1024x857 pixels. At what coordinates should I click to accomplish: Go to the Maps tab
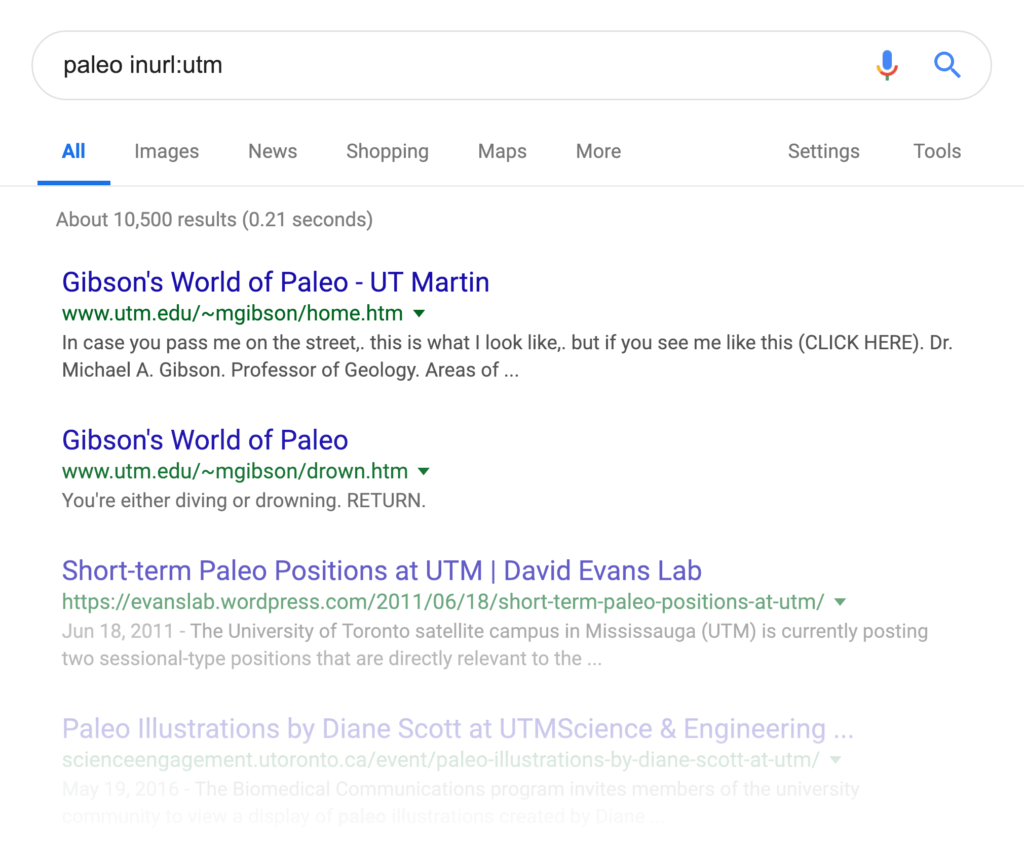point(501,151)
